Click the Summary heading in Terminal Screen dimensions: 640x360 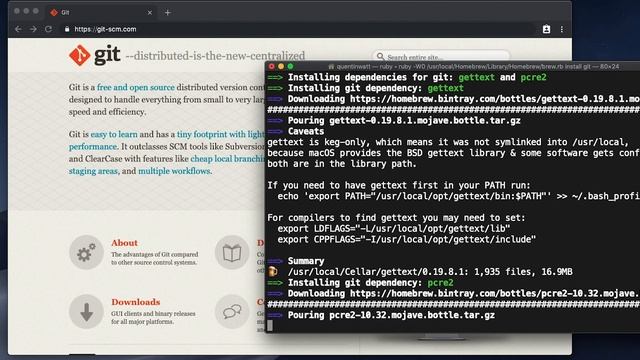[306, 261]
